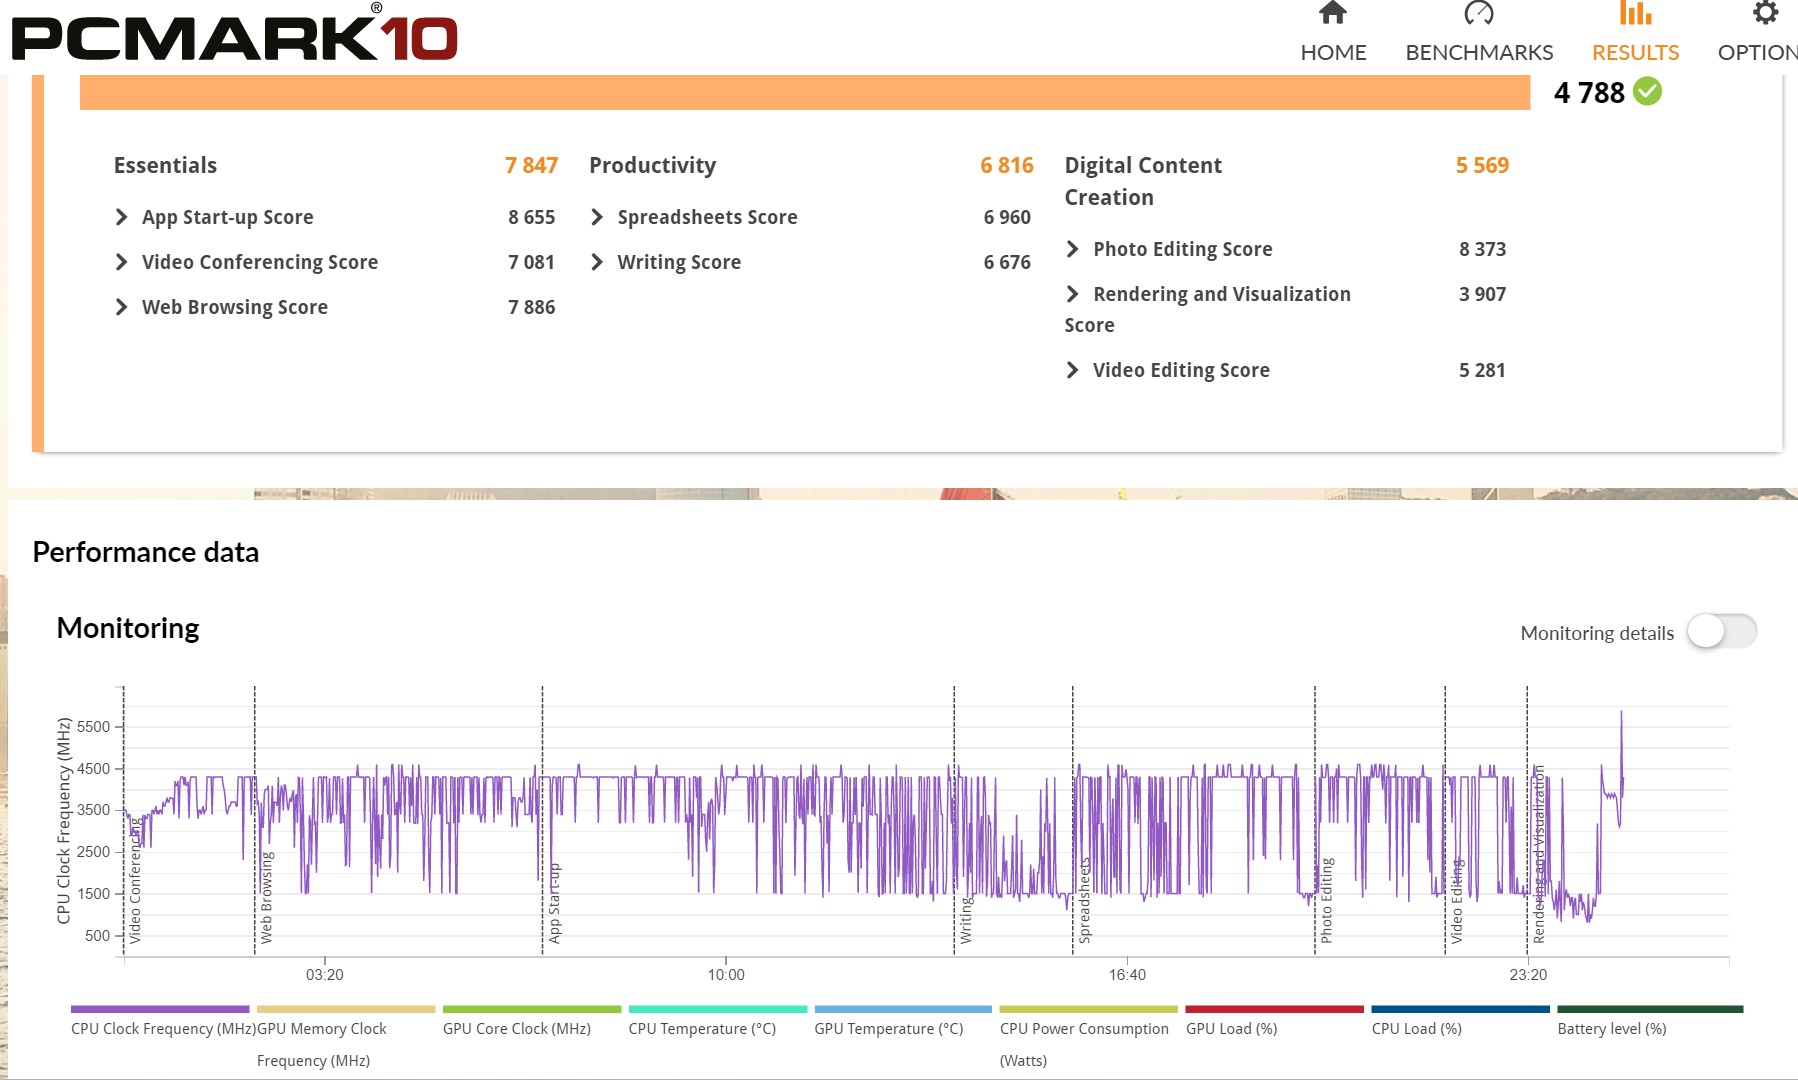The image size is (1798, 1080).
Task: Click the Web Browsing marker in chart
Action: point(266,897)
